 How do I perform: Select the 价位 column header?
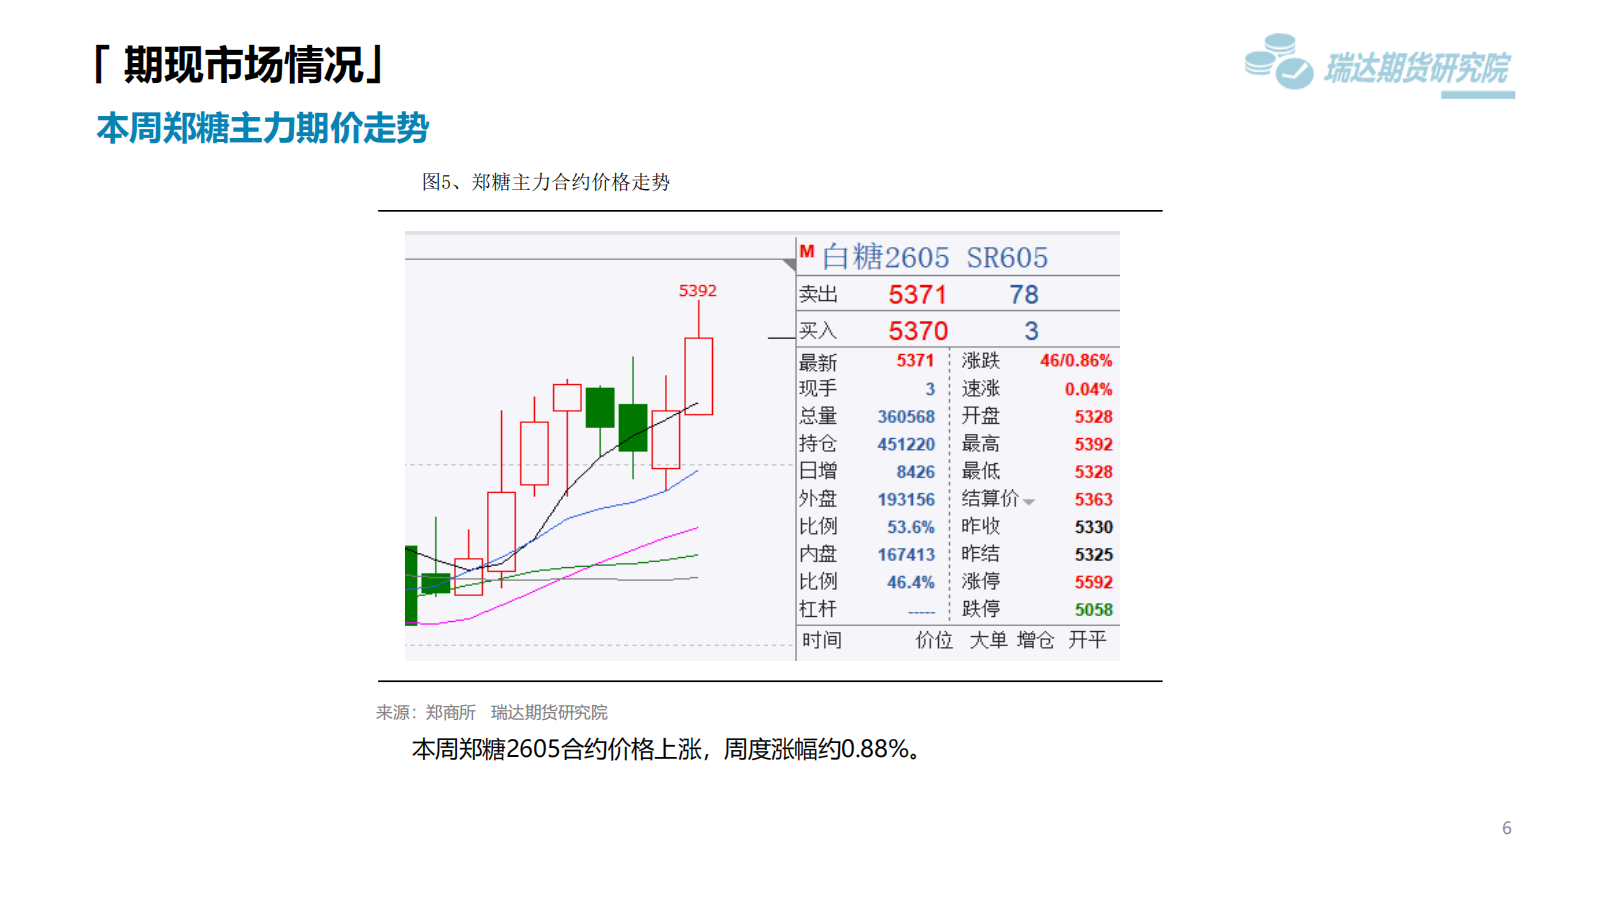[934, 640]
